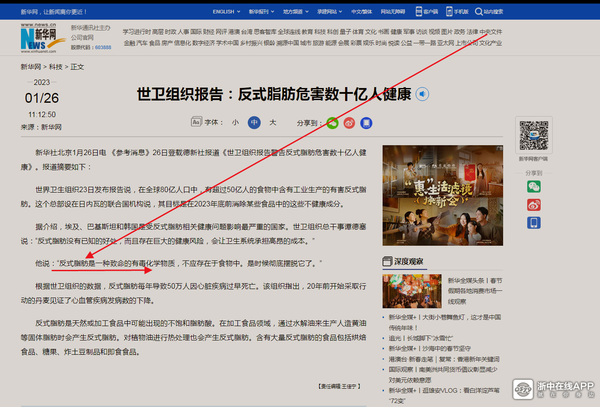The image size is (600, 407).
Task: Click the right sidebar Weibo share icon
Action: [x=533, y=204]
